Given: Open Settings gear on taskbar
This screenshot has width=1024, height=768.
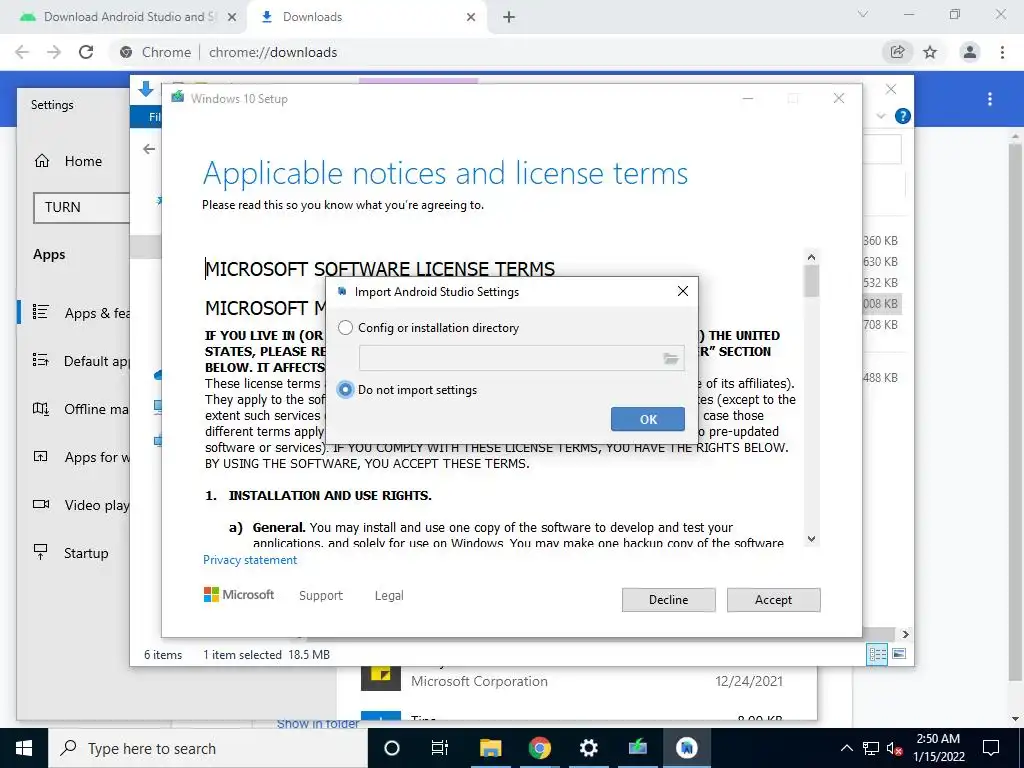Looking at the screenshot, I should point(588,748).
